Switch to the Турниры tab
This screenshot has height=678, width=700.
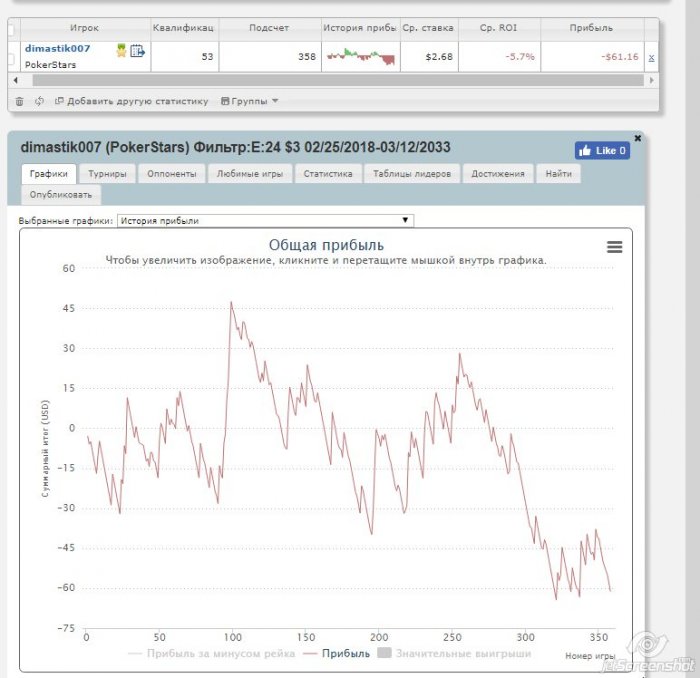click(106, 174)
